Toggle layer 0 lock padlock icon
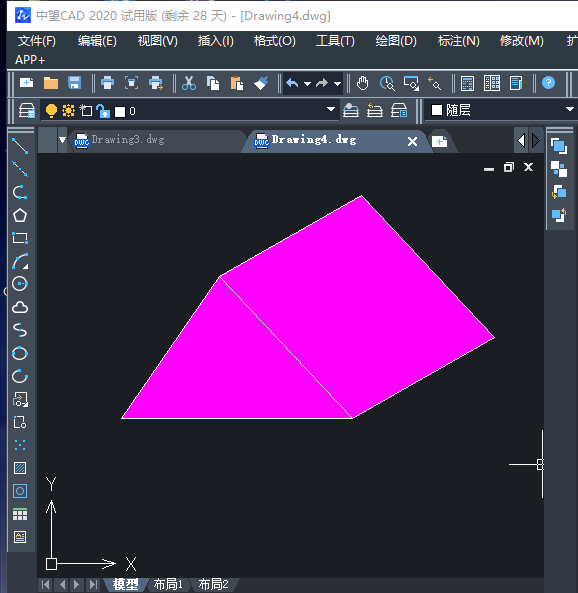The image size is (578, 593). pos(103,111)
